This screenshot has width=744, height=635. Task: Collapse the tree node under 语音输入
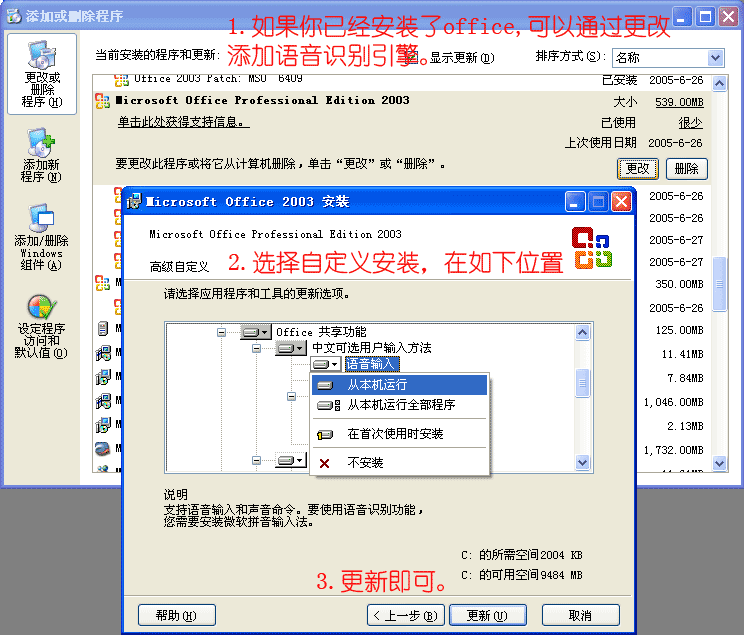point(291,396)
